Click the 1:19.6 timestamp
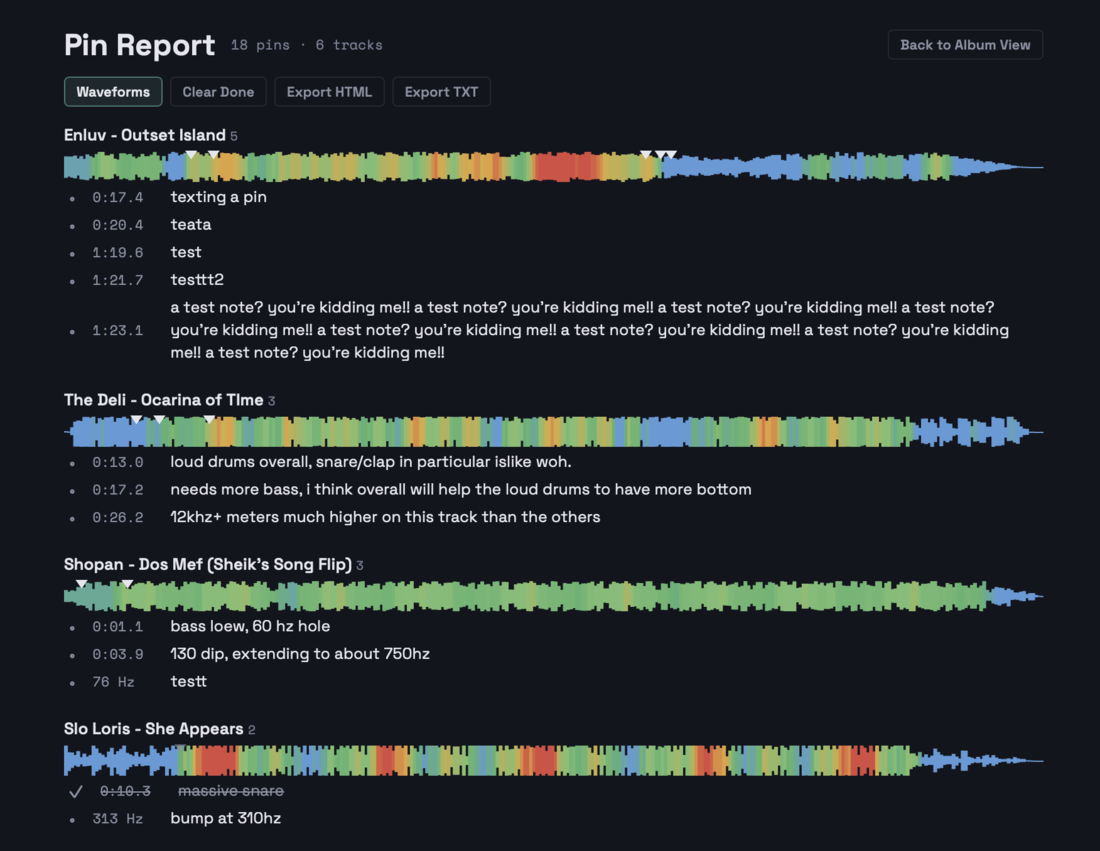Viewport: 1100px width, 851px height. [x=118, y=253]
